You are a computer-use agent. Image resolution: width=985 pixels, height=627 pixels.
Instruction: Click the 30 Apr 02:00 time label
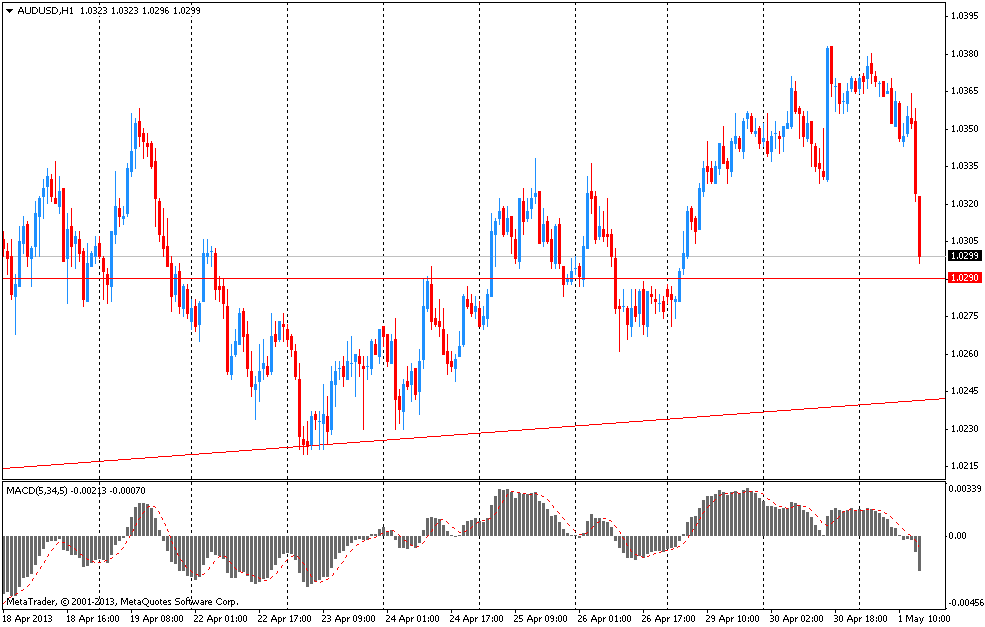pyautogui.click(x=797, y=619)
